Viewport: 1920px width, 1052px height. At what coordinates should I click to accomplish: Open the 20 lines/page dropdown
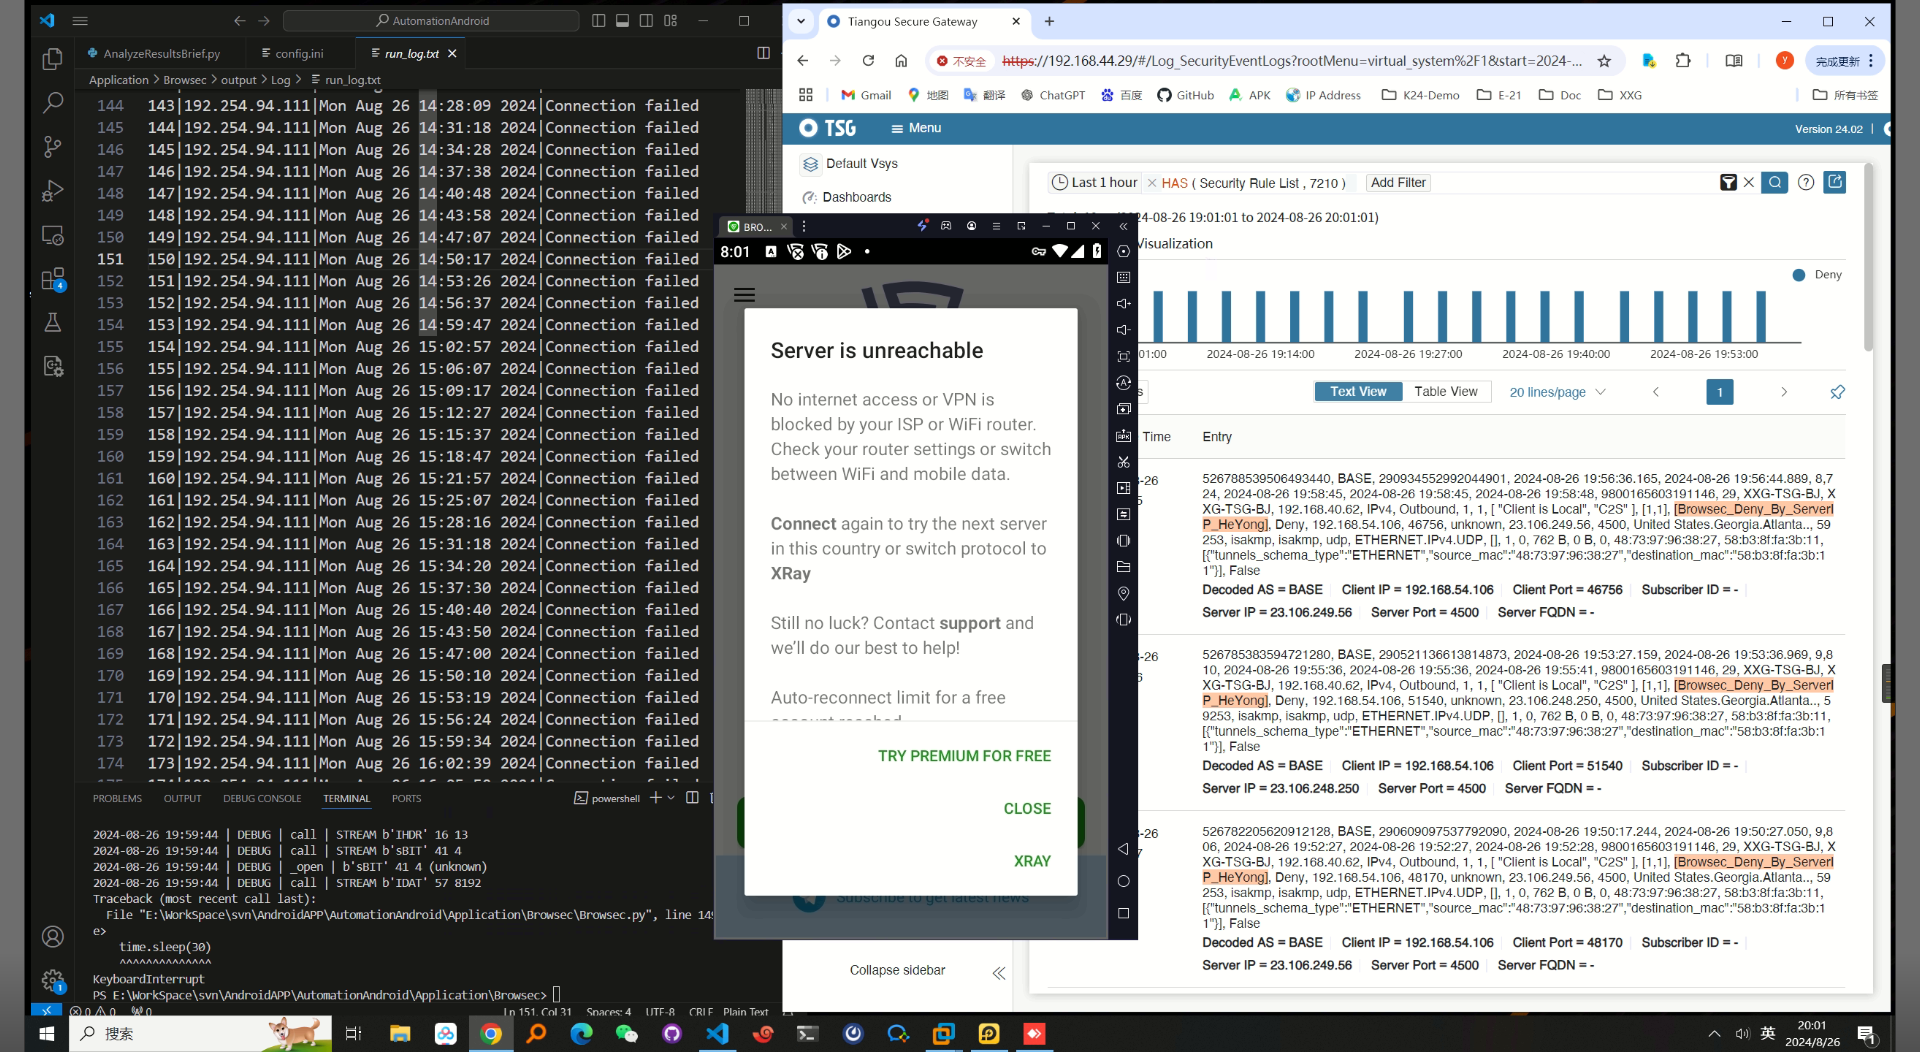click(x=1557, y=392)
